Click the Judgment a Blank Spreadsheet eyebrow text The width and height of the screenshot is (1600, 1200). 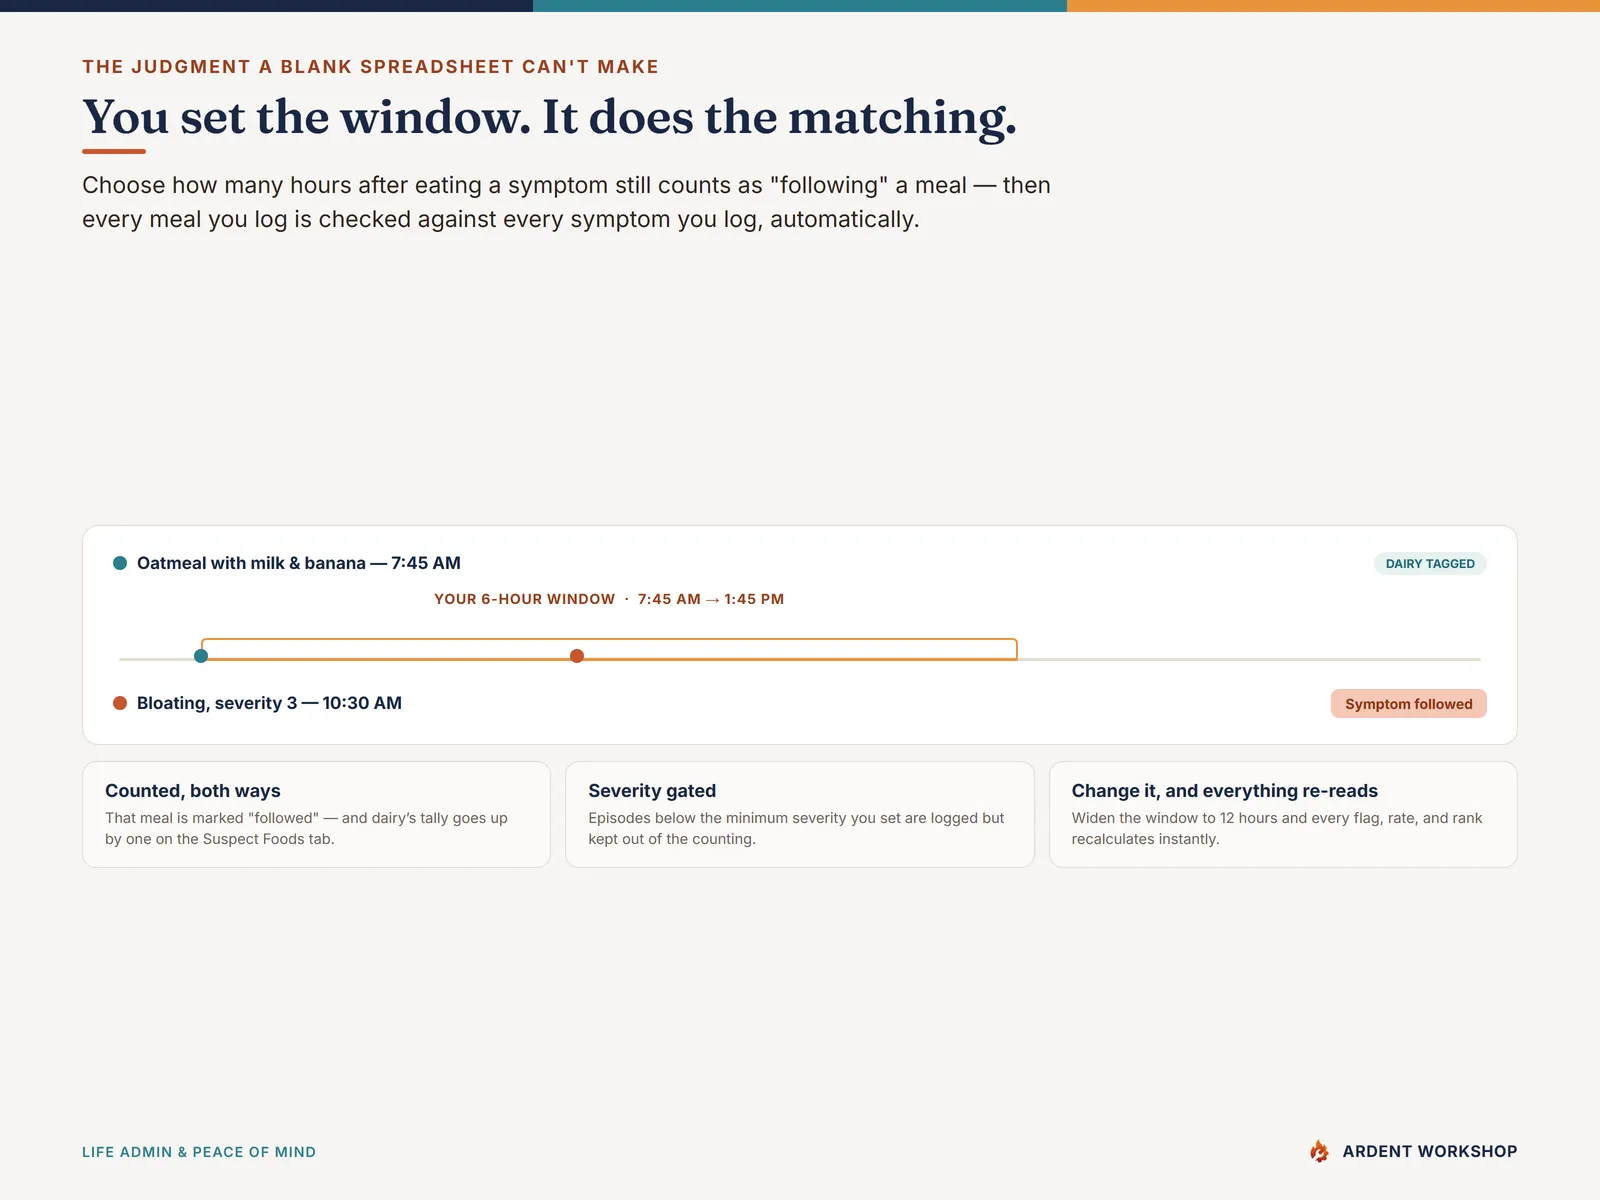pyautogui.click(x=370, y=67)
